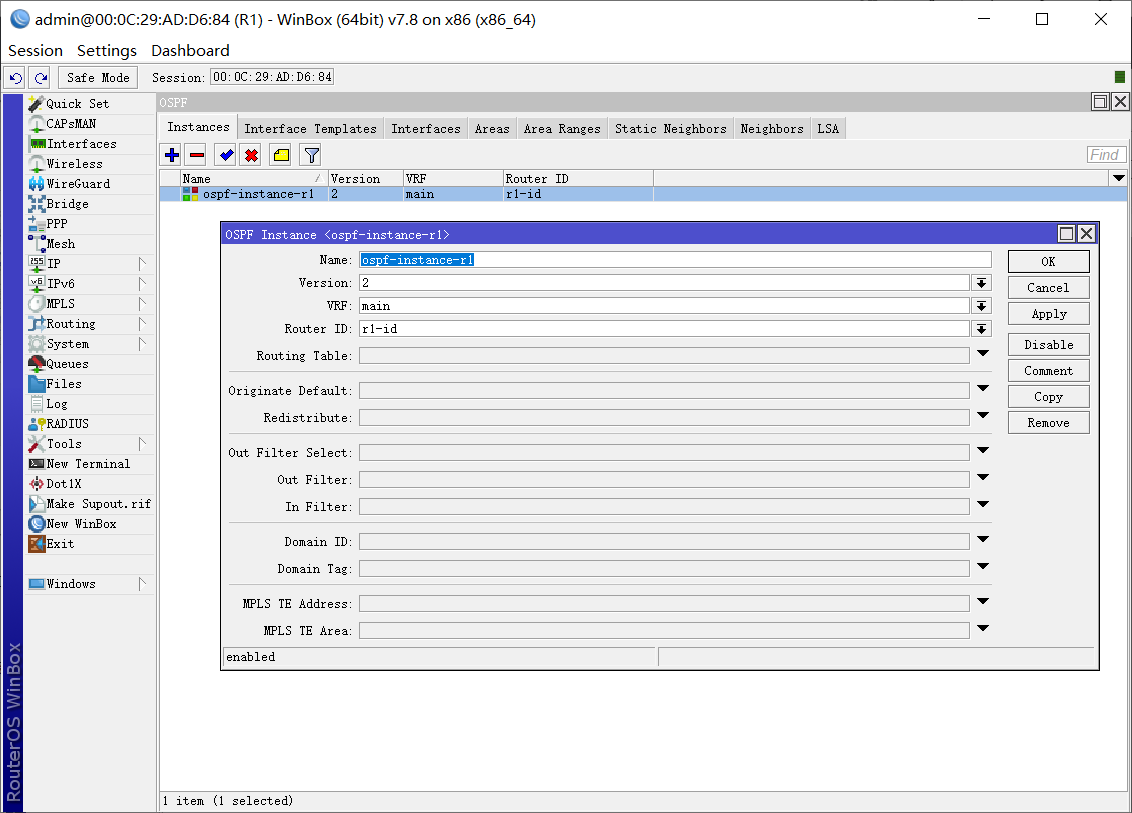The image size is (1132, 813).
Task: Open the Session menu
Action: point(35,51)
